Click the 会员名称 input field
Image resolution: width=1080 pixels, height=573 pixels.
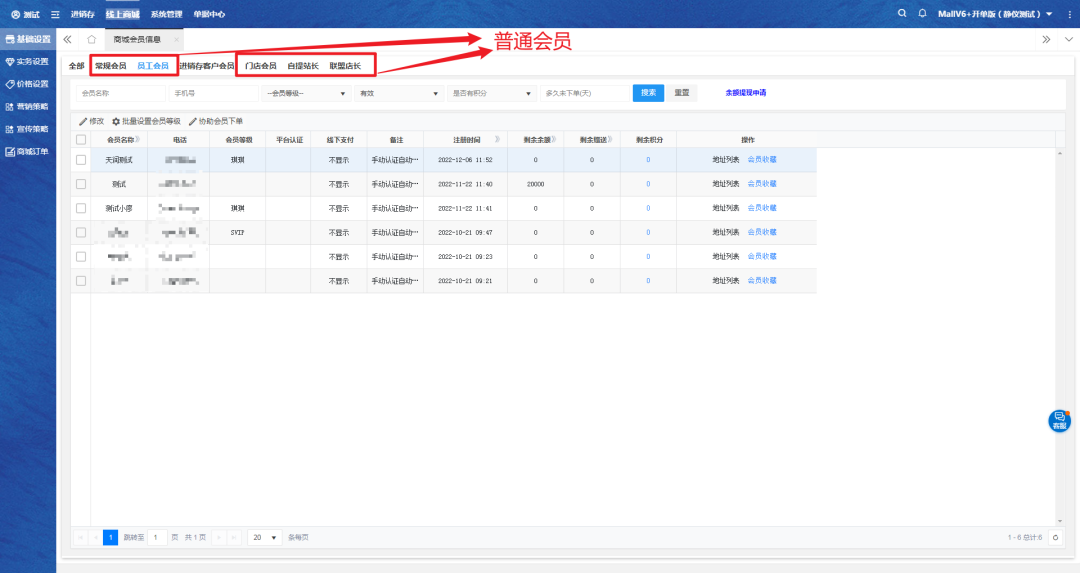click(120, 93)
